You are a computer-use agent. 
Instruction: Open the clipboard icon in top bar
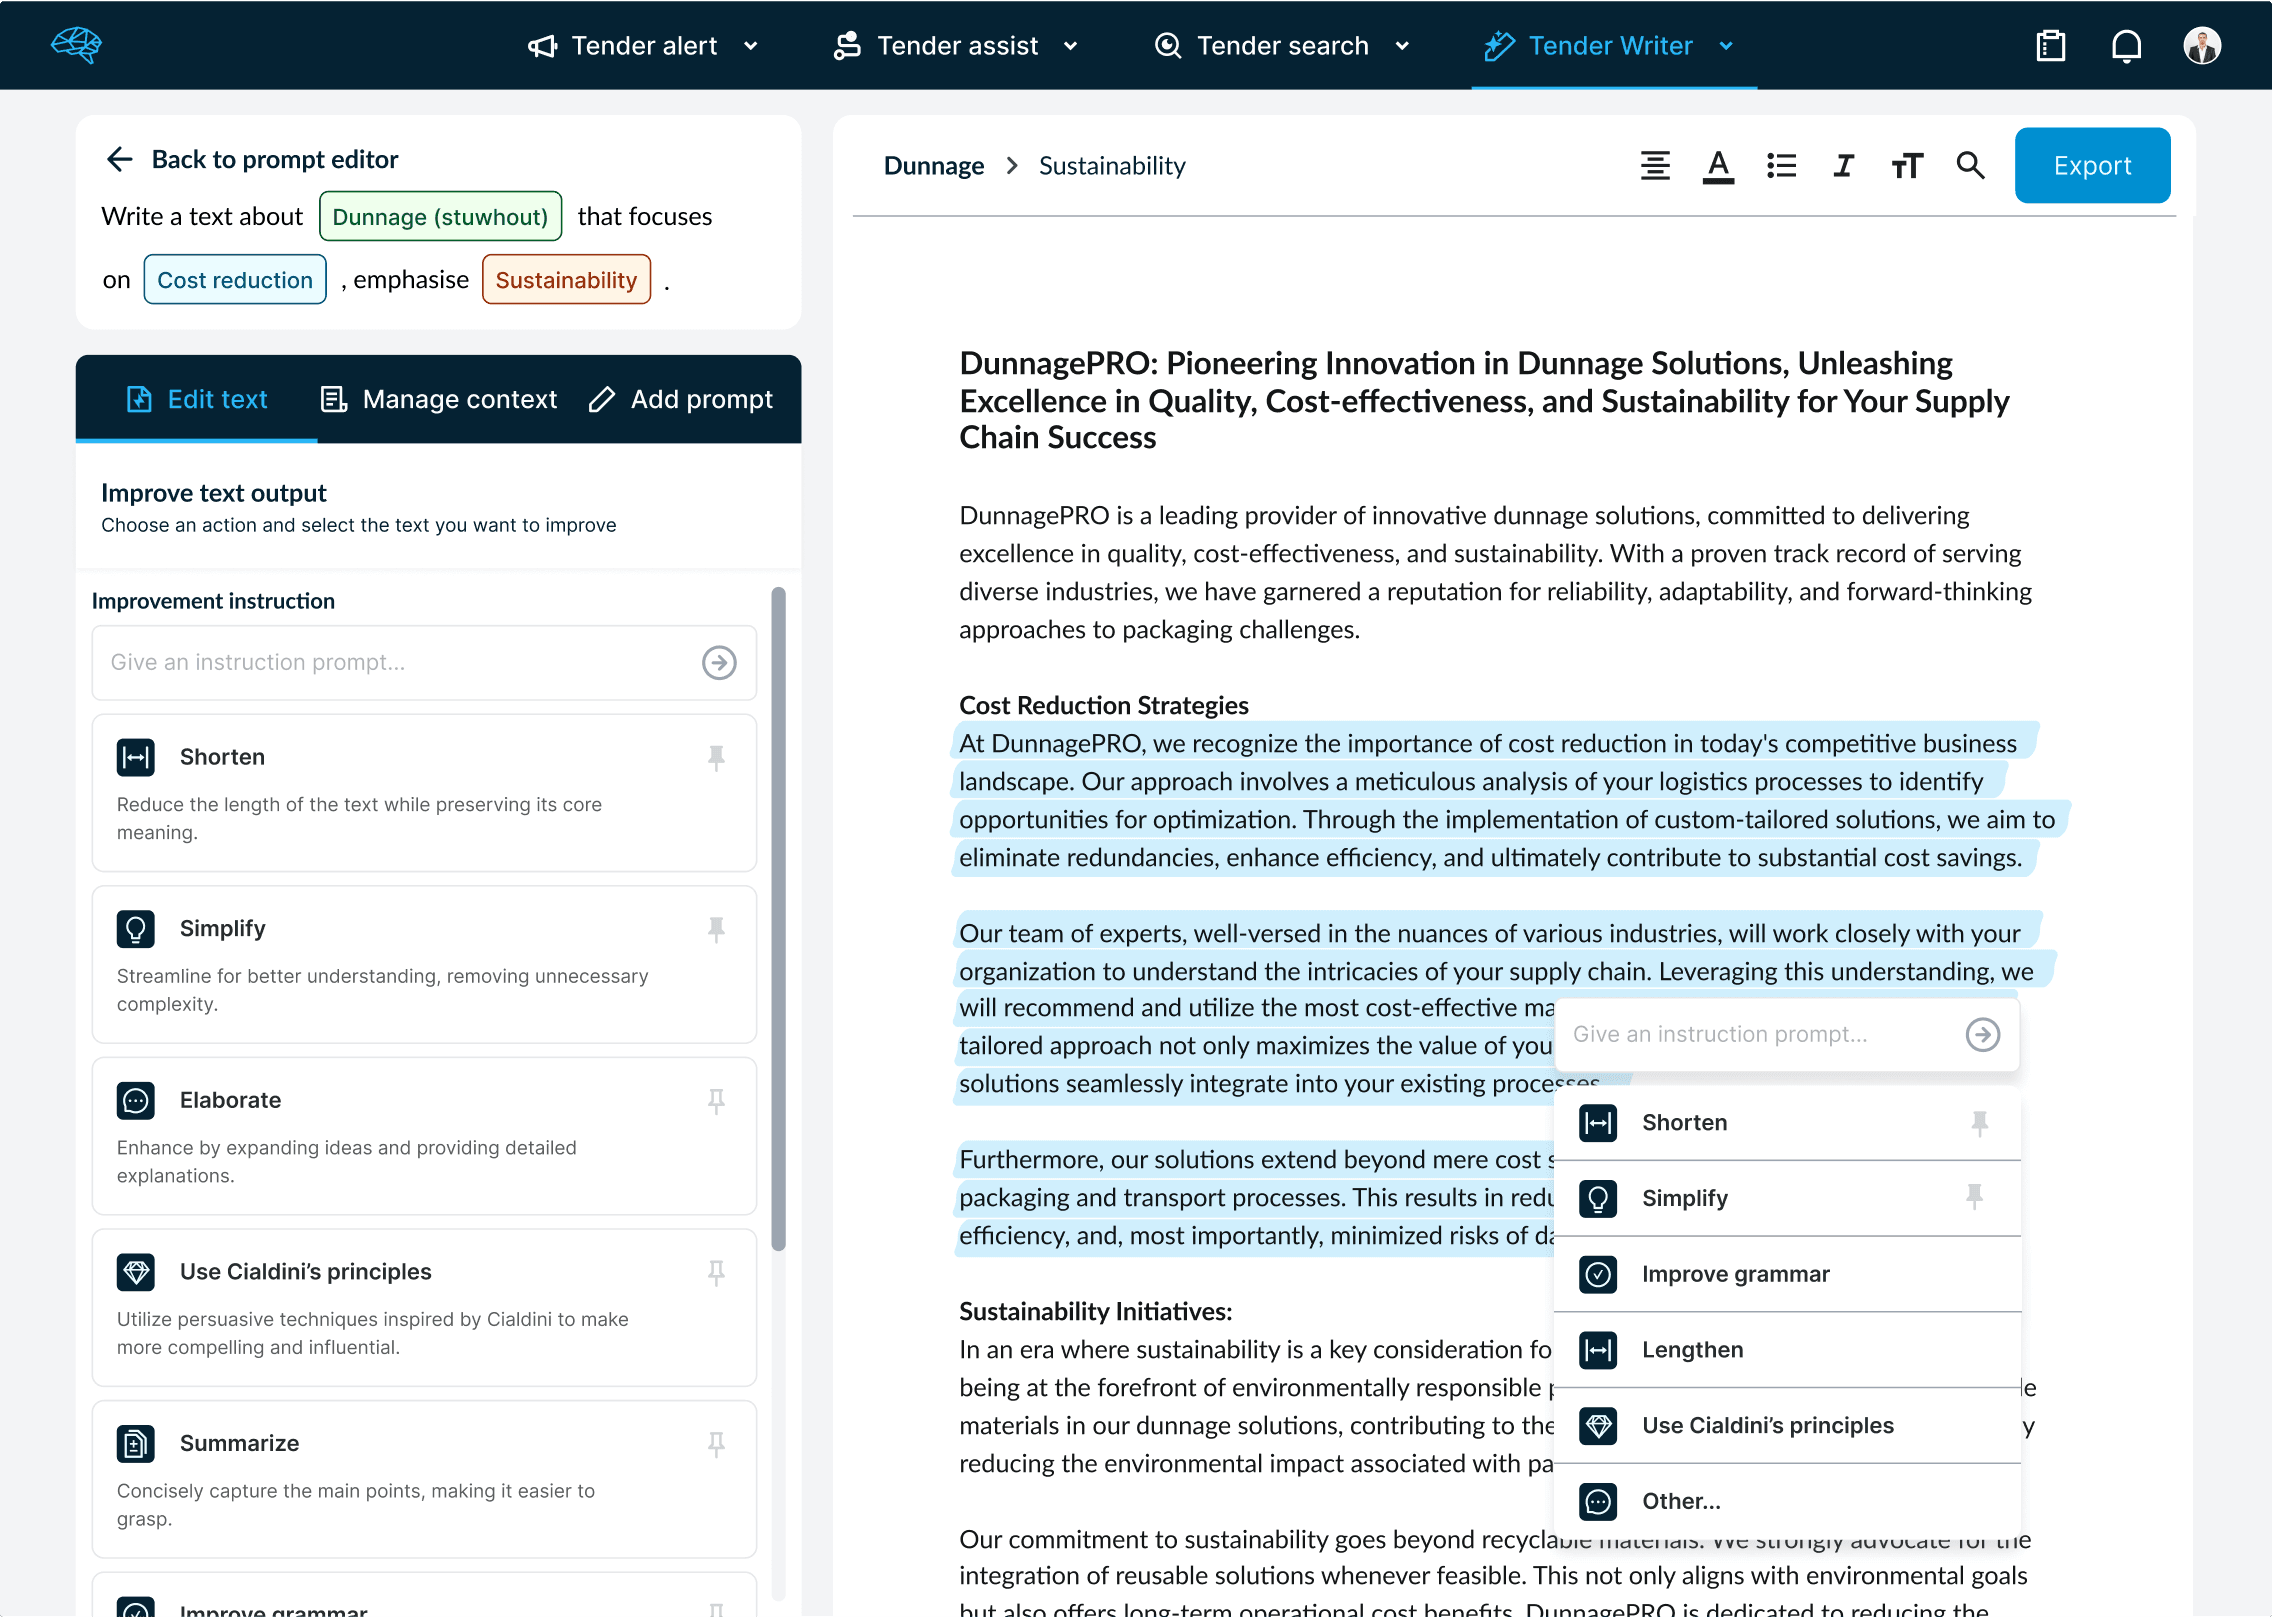(2051, 46)
